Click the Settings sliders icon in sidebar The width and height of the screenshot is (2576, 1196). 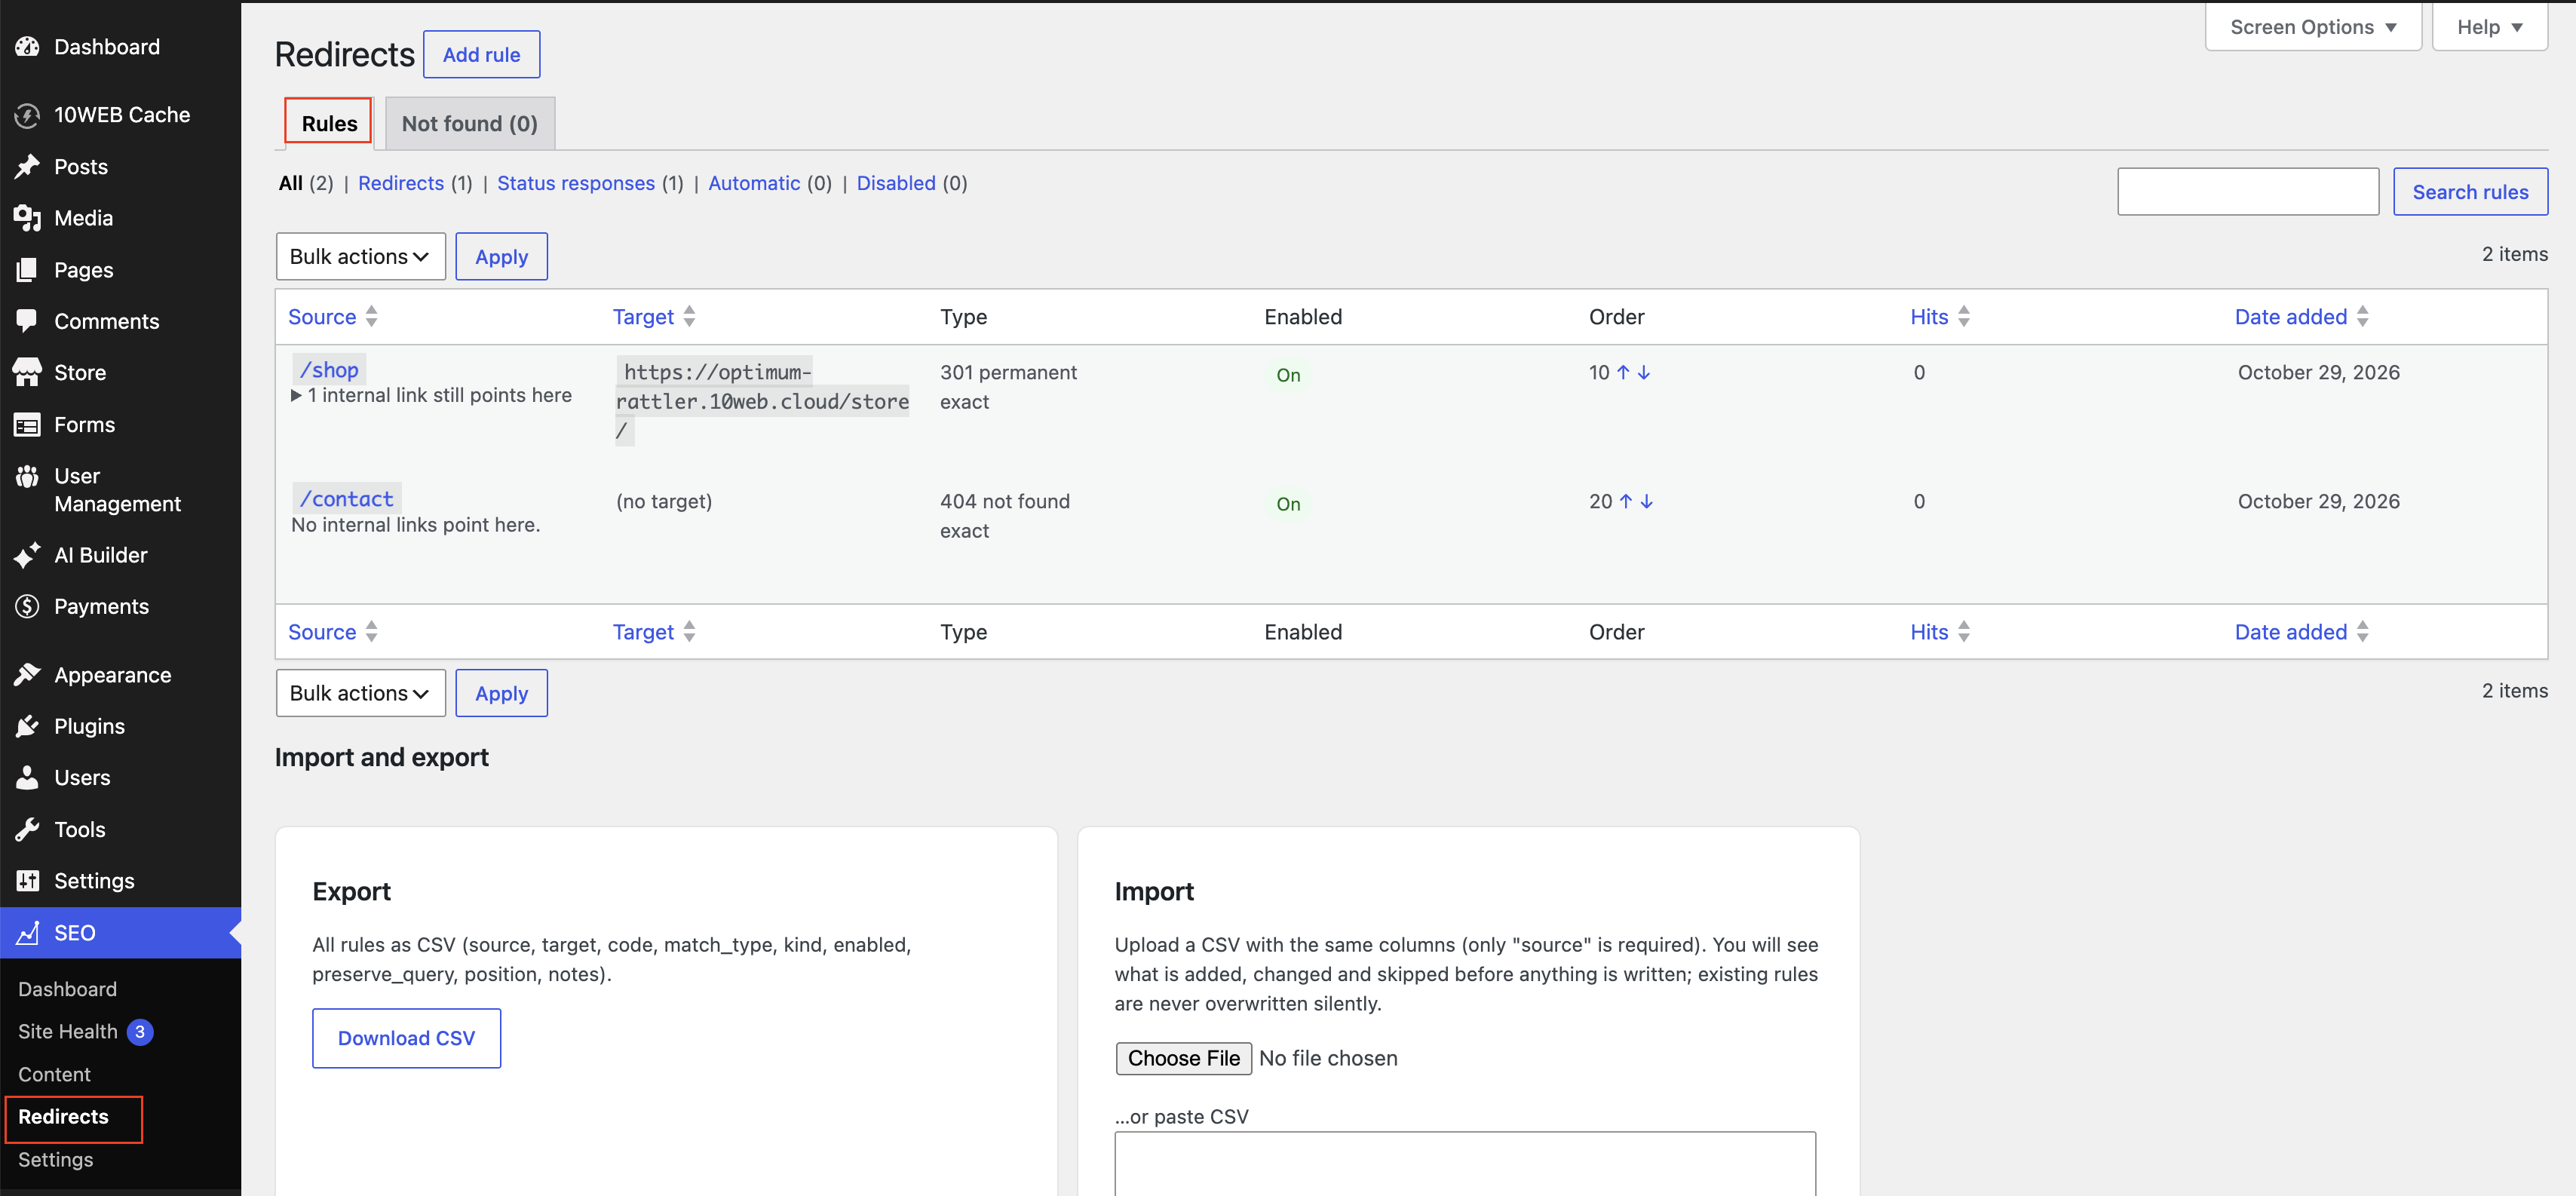coord(27,881)
